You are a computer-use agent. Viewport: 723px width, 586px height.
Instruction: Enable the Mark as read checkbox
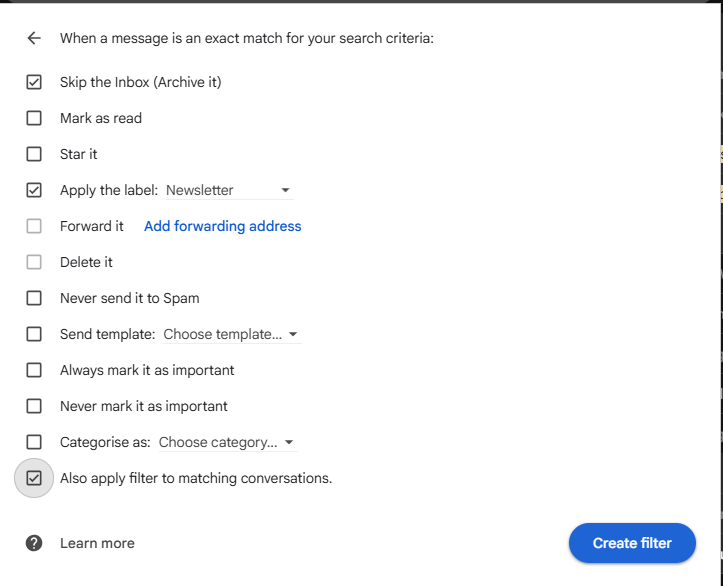click(34, 118)
